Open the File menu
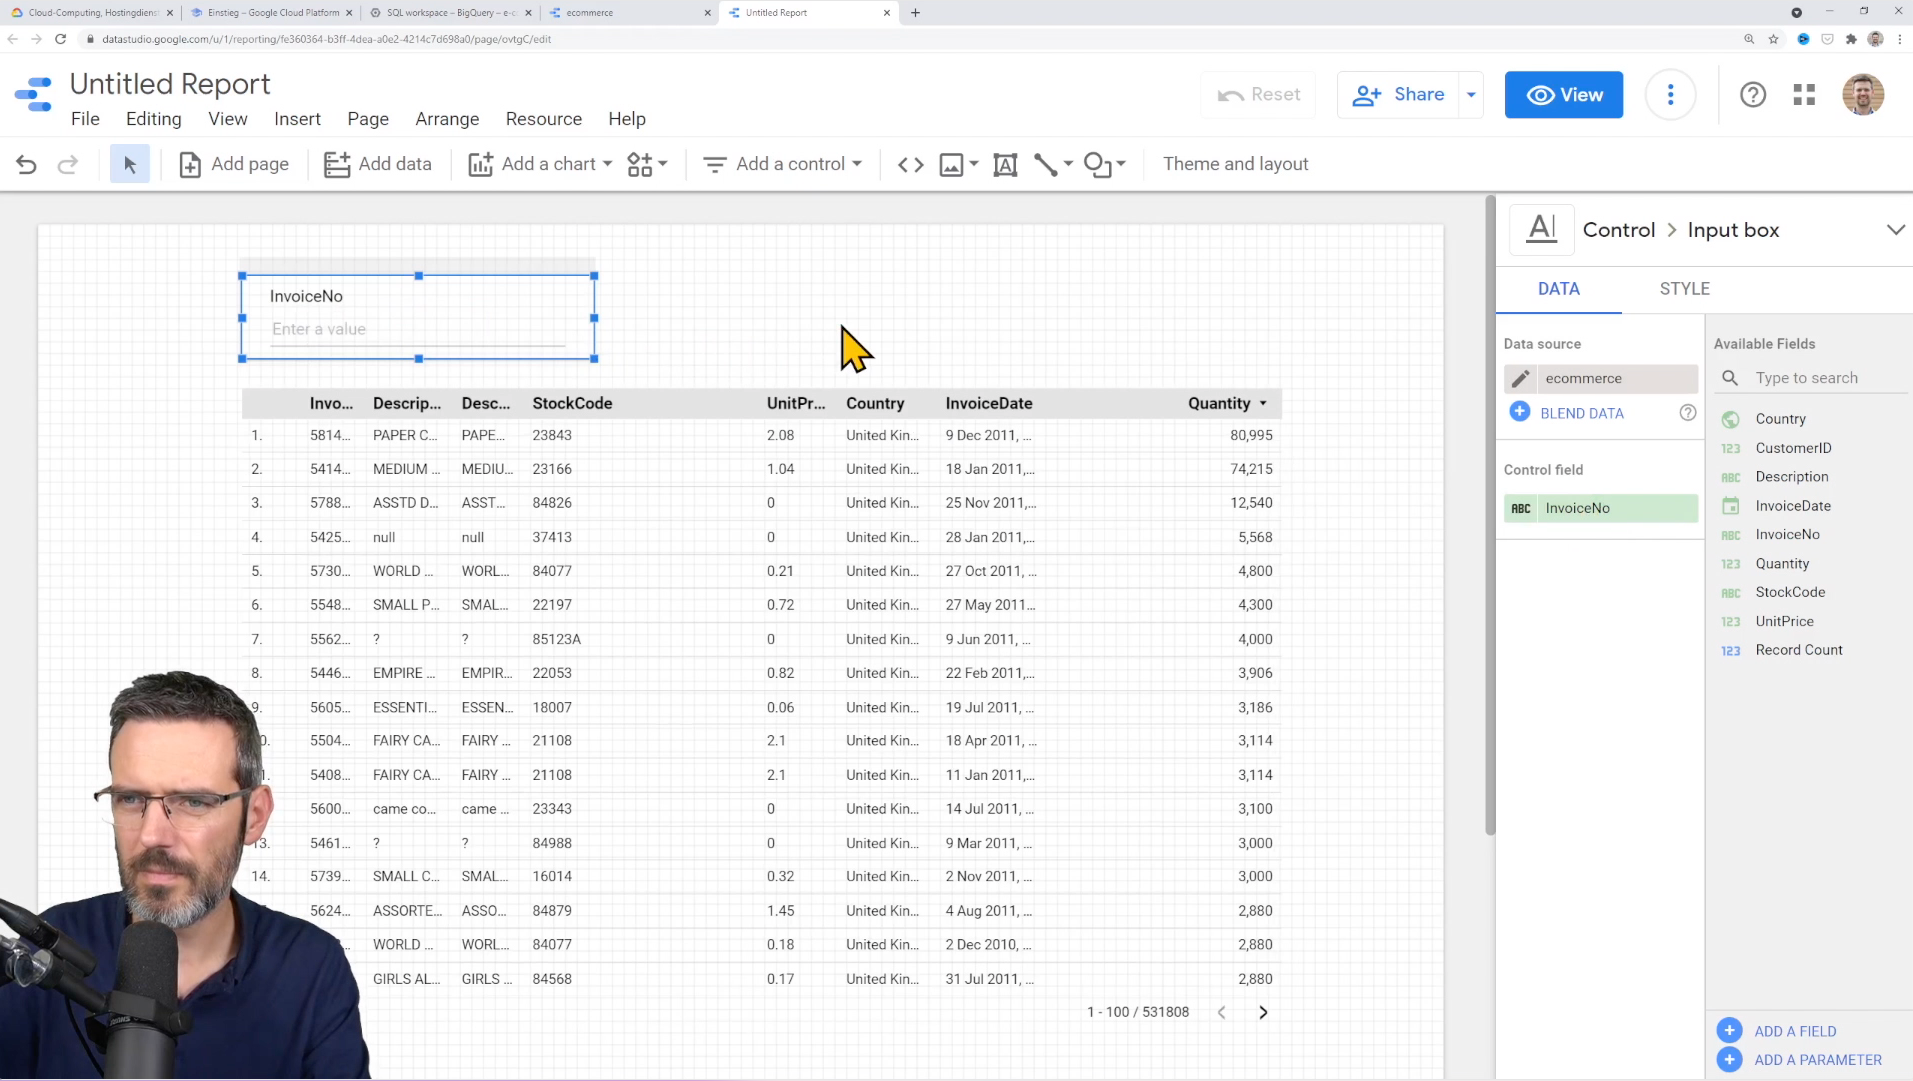Image resolution: width=1913 pixels, height=1081 pixels. tap(85, 119)
